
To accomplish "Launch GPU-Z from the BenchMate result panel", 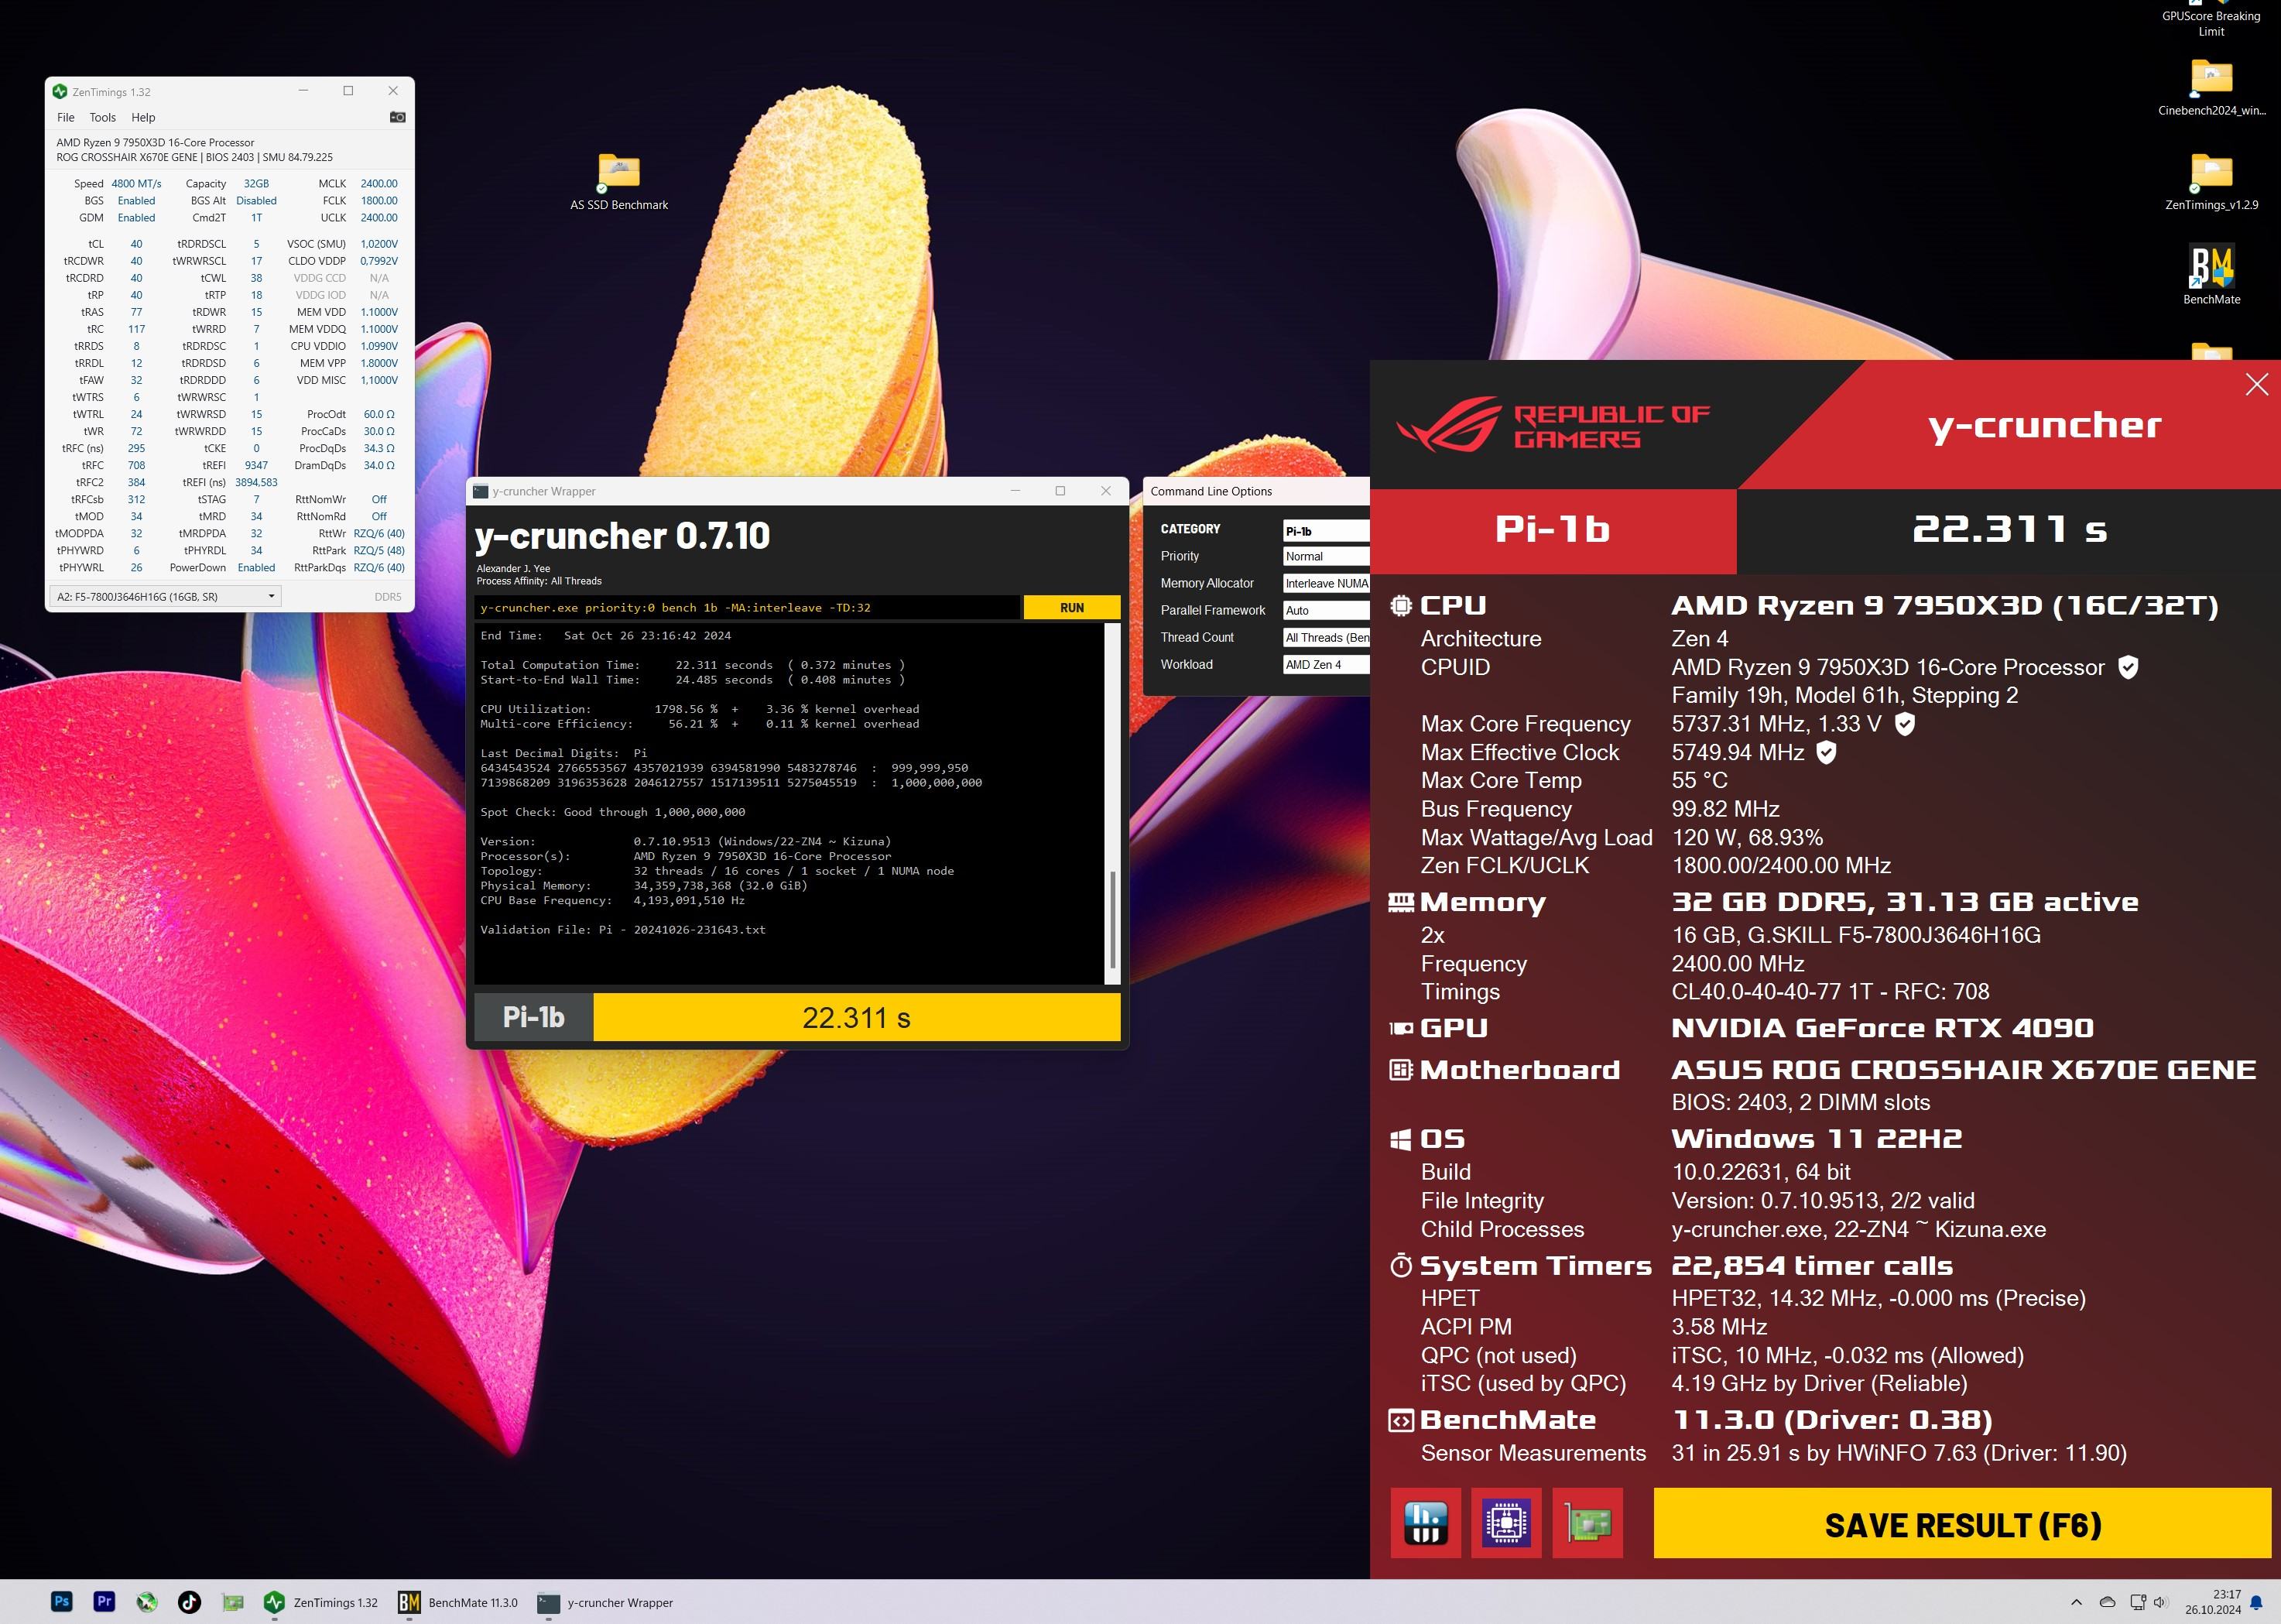I will tap(1587, 1523).
